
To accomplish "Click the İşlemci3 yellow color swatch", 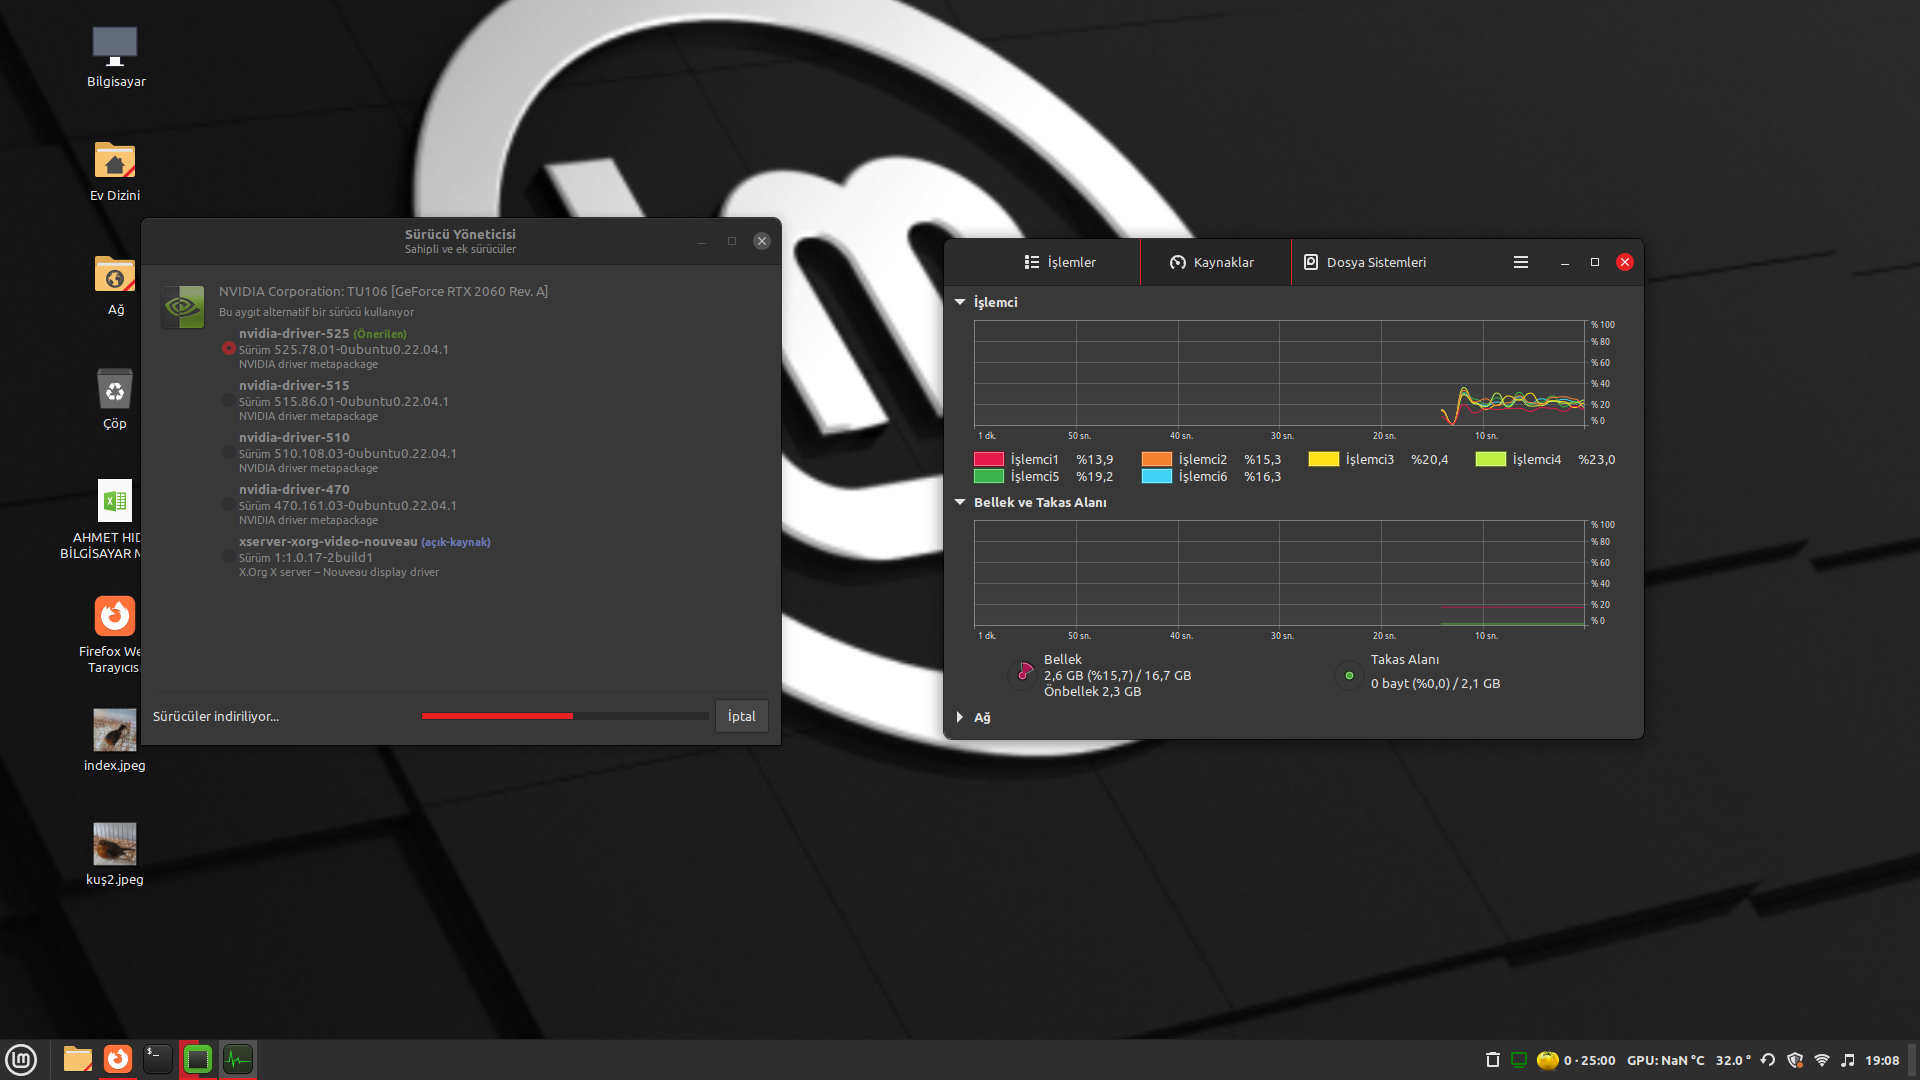I will click(1323, 459).
